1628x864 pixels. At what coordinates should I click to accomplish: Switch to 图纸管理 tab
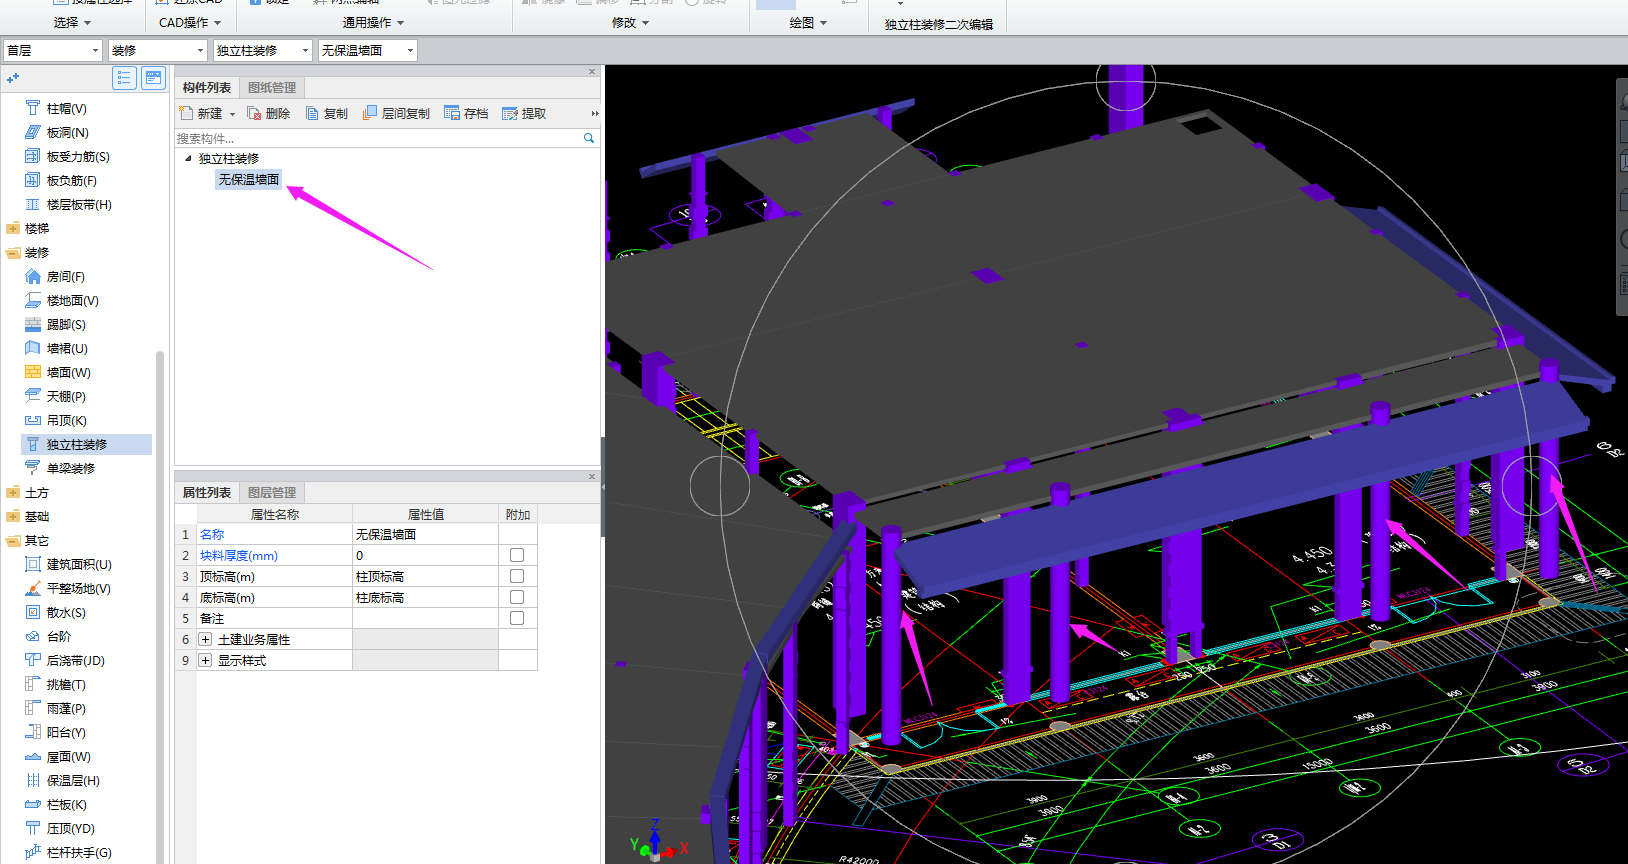coord(272,87)
